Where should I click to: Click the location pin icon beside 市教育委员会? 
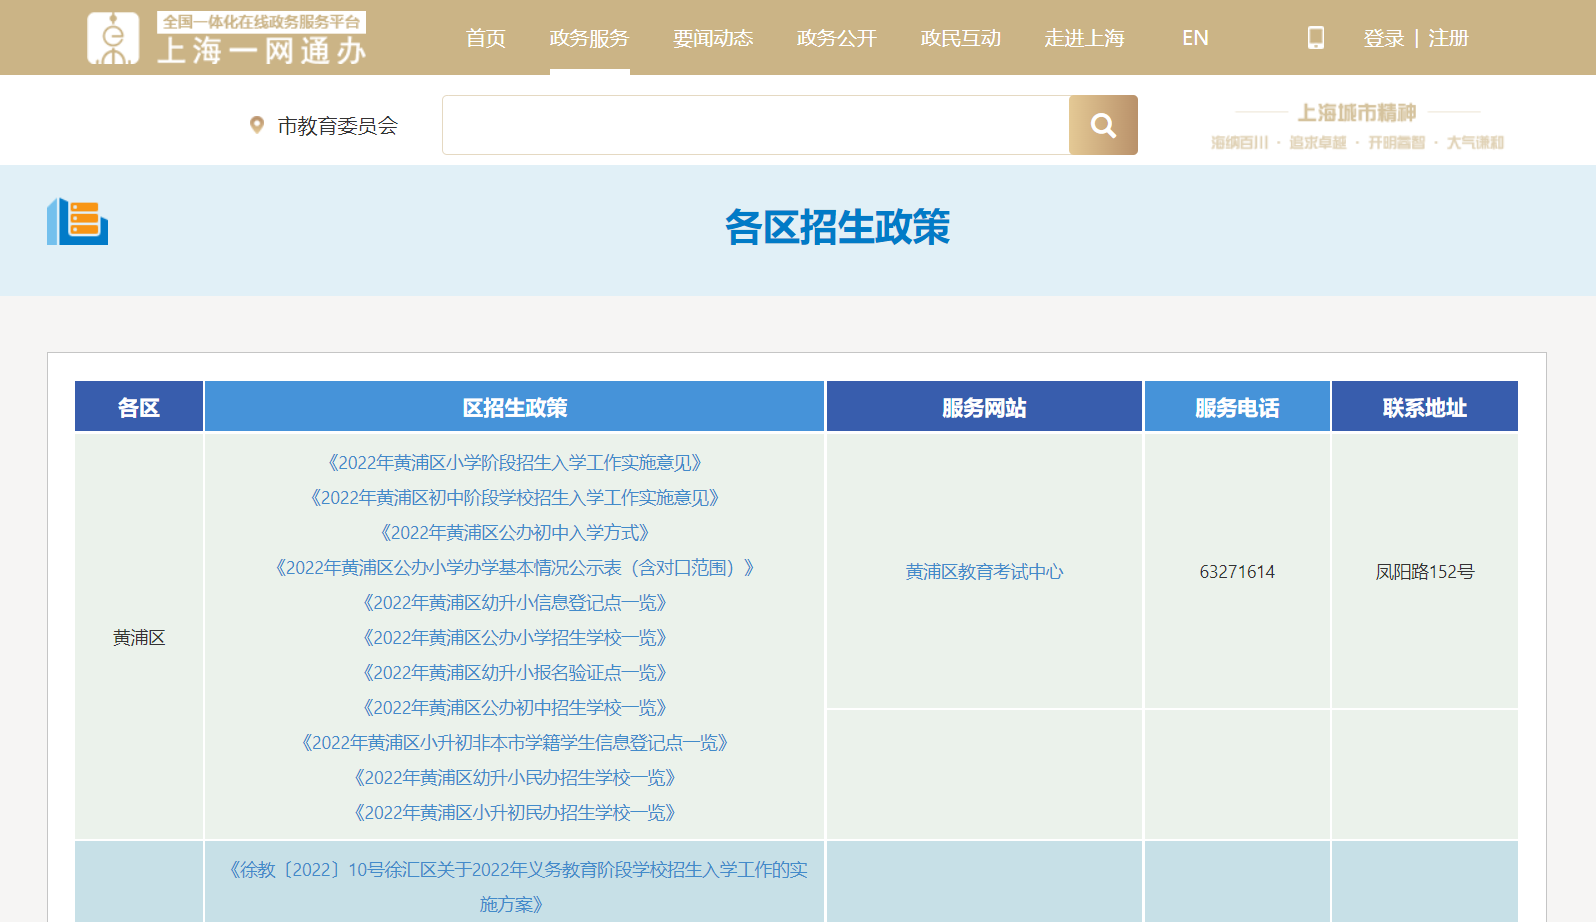[x=257, y=125]
